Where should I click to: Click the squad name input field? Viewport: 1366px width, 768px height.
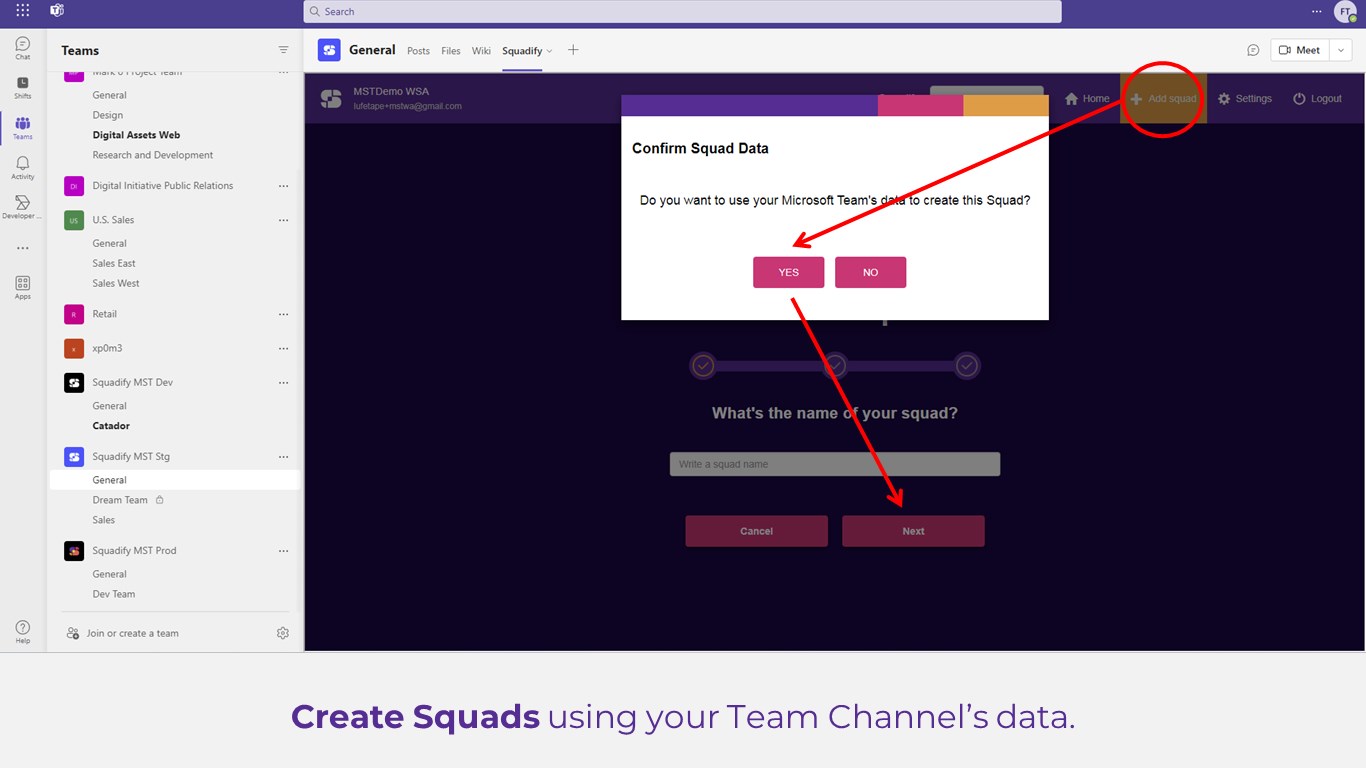coord(835,464)
